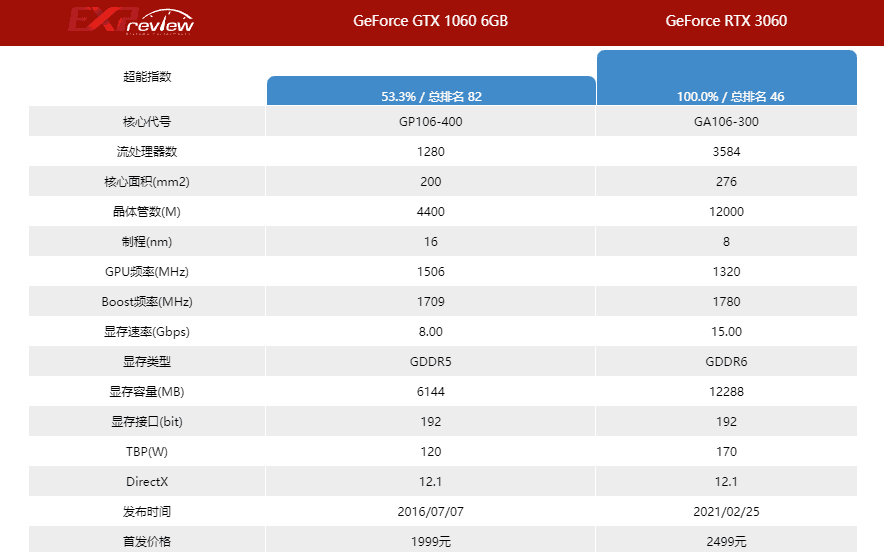The image size is (884, 552).
Task: Select the 1280 stream processor value
Action: point(431,151)
